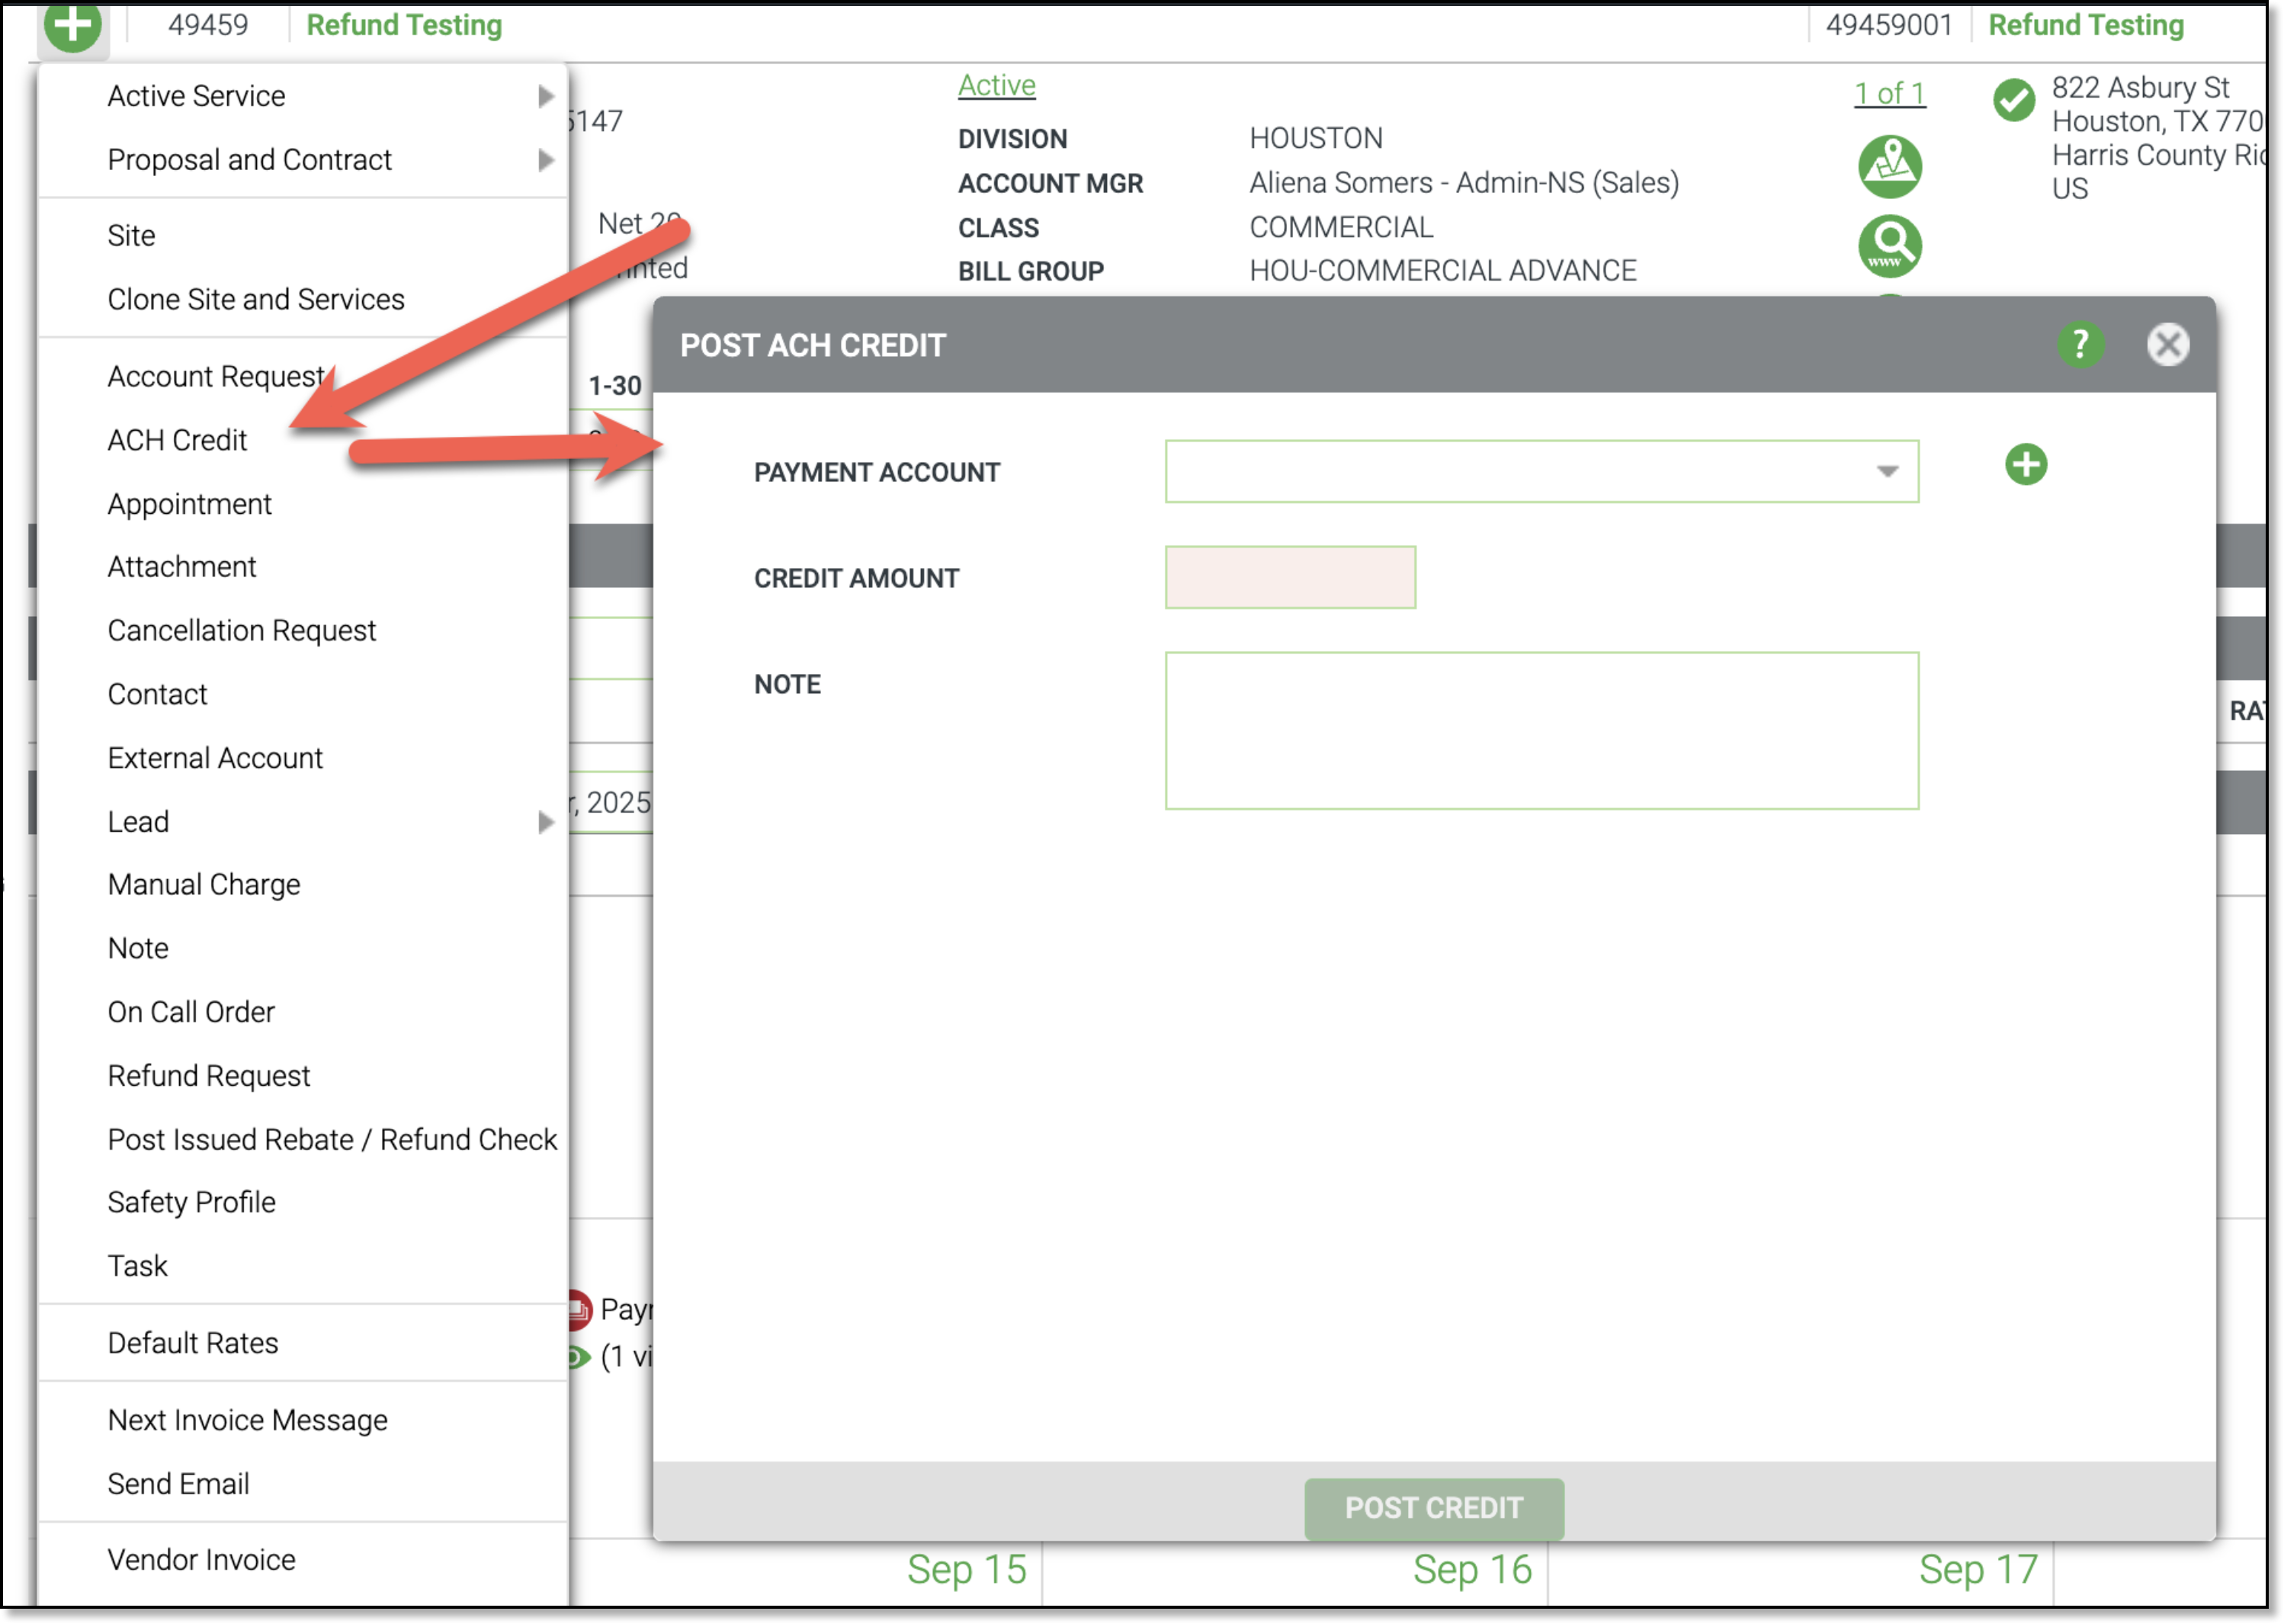
Task: Open the Payment Account dropdown
Action: [x=1540, y=471]
